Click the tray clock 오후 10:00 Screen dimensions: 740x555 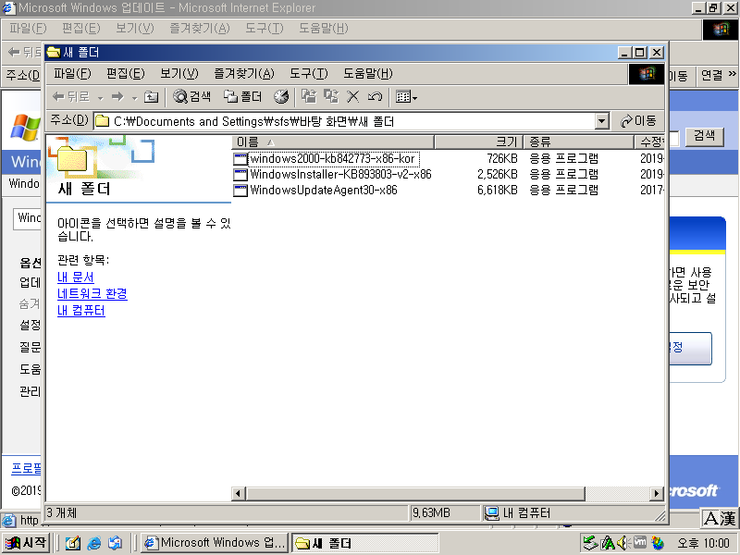[x=704, y=543]
